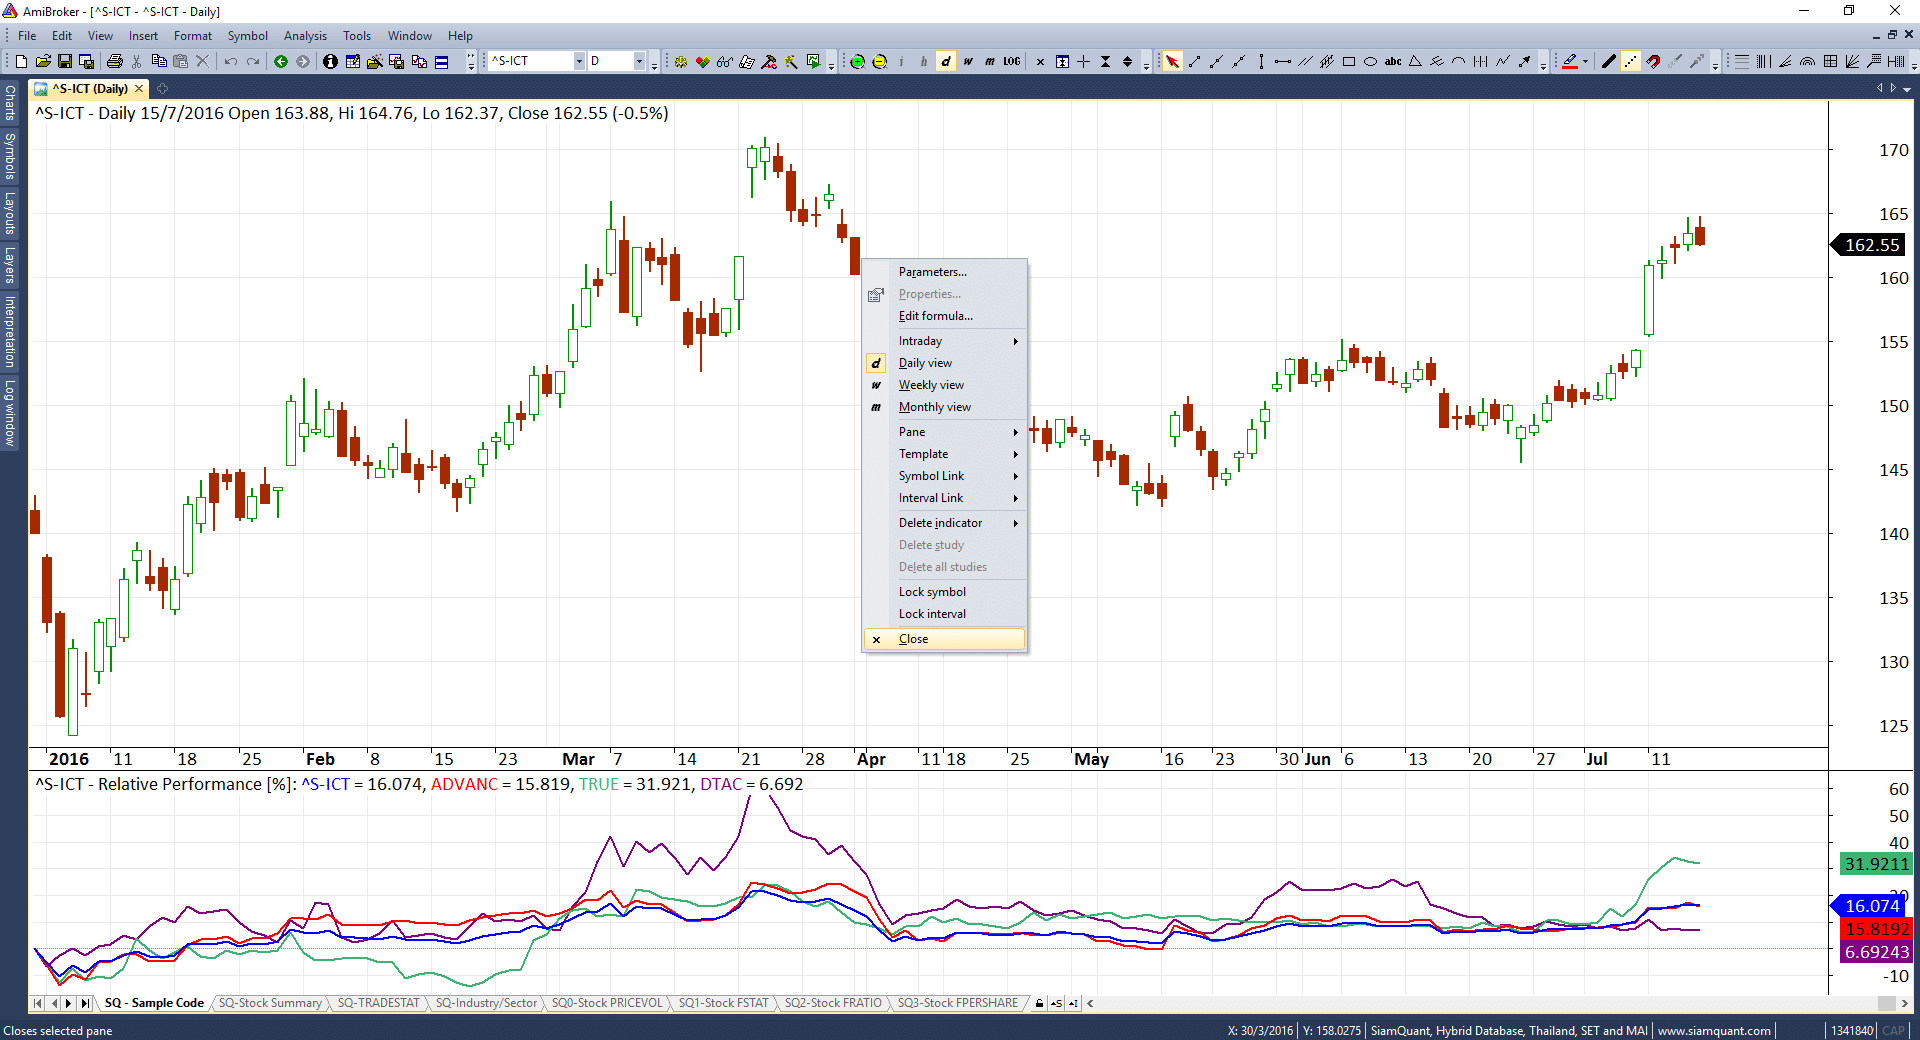Viewport: 1920px width, 1040px height.
Task: Select the Rectangle drawing tool
Action: pos(1349,62)
